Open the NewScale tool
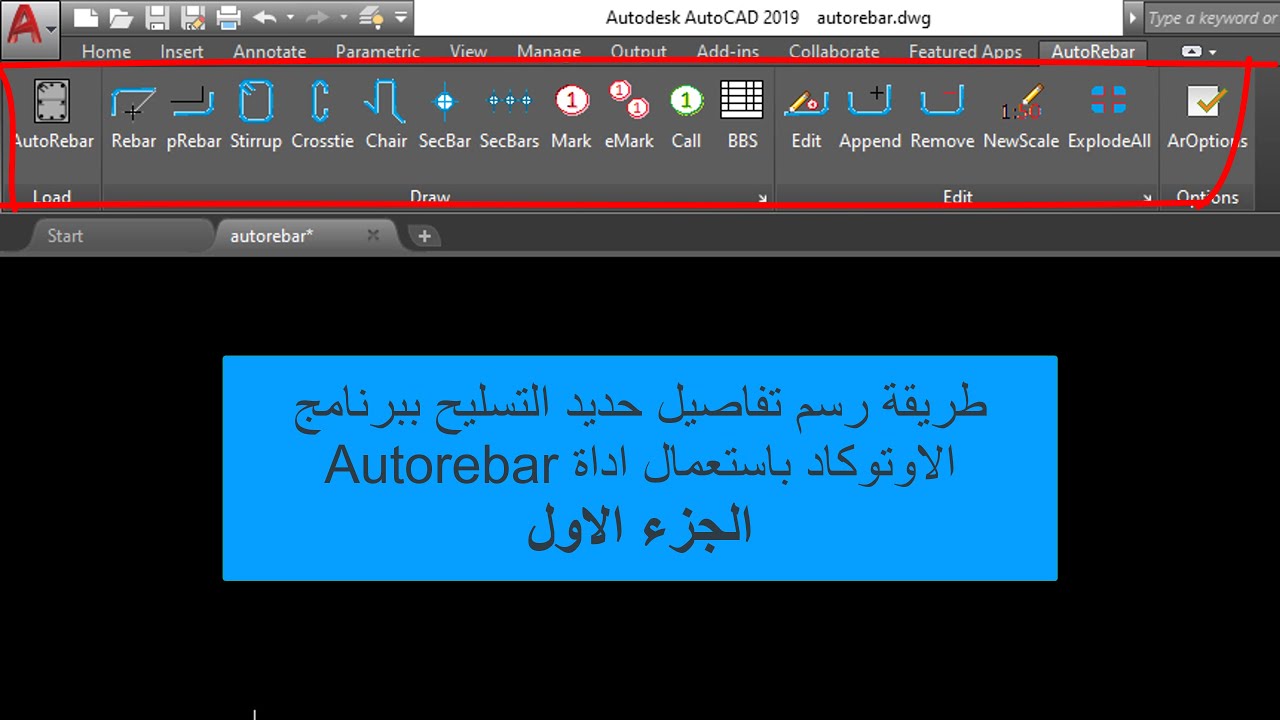Viewport: 1280px width, 720px height. coord(1021,115)
